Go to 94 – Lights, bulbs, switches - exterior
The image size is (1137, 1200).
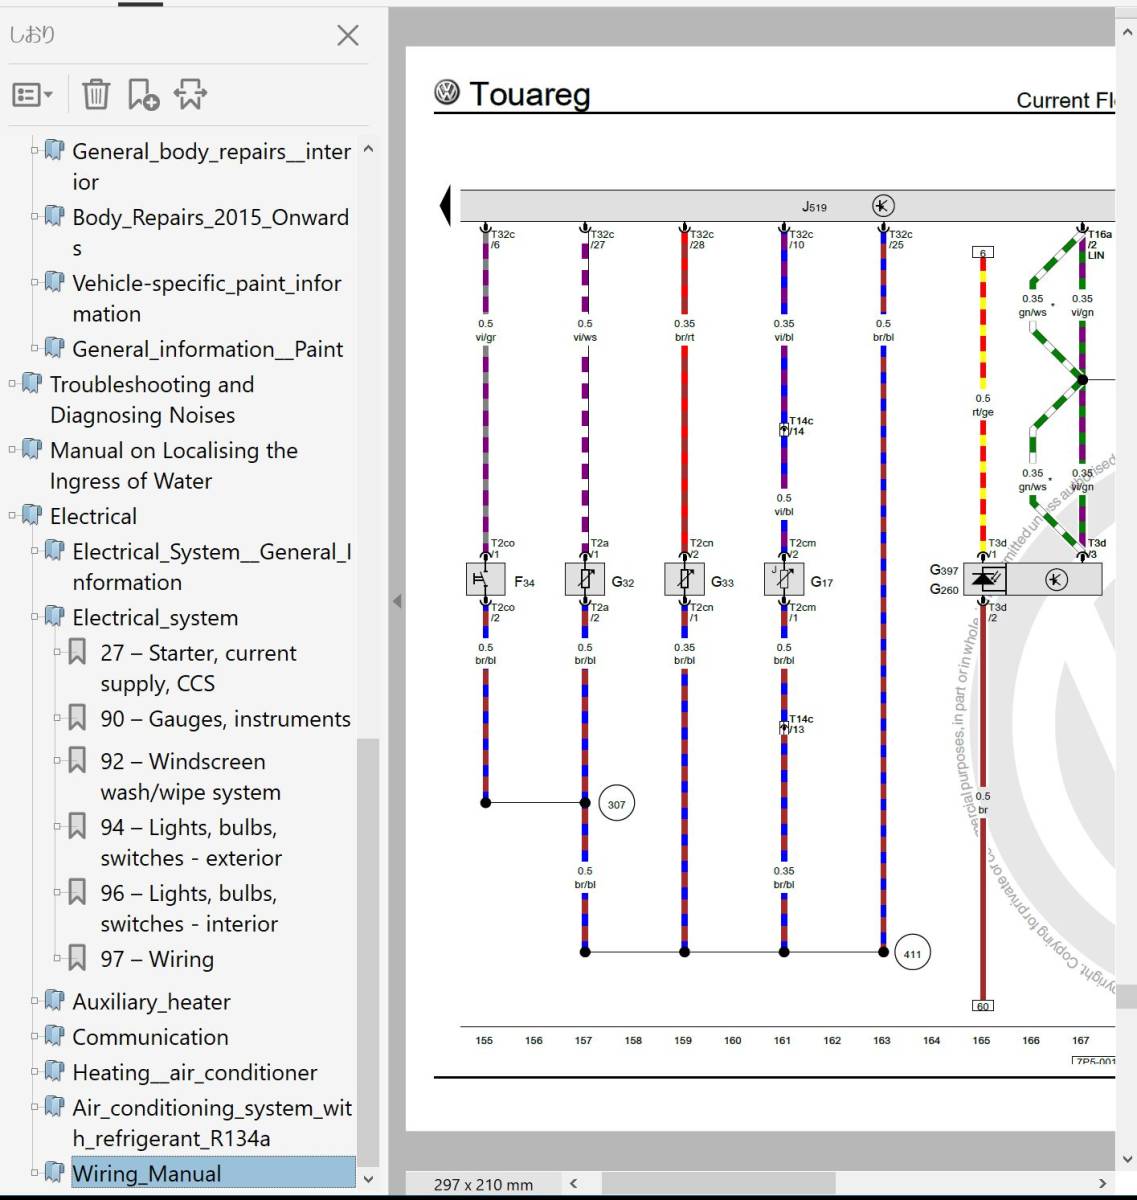pos(191,843)
